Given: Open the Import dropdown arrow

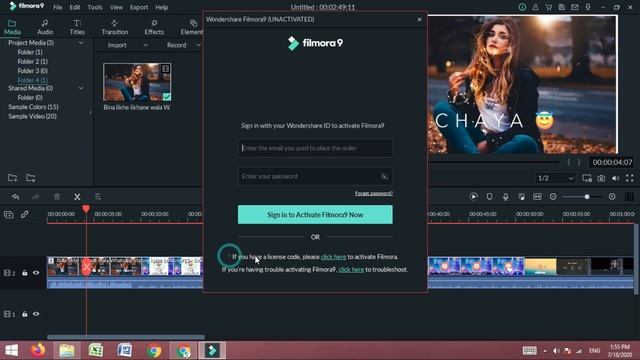Looking at the screenshot, I should pyautogui.click(x=146, y=45).
